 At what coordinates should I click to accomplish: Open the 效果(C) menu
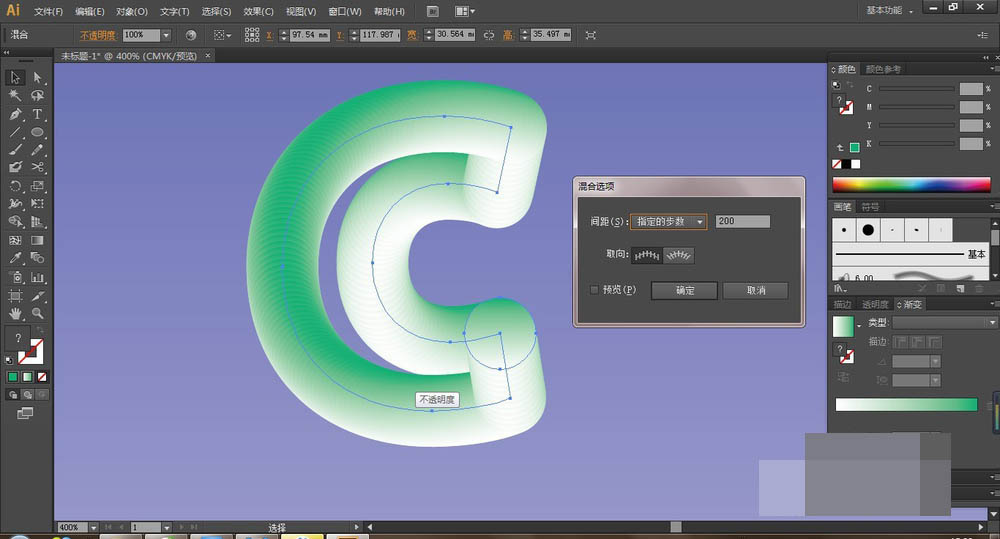click(258, 11)
